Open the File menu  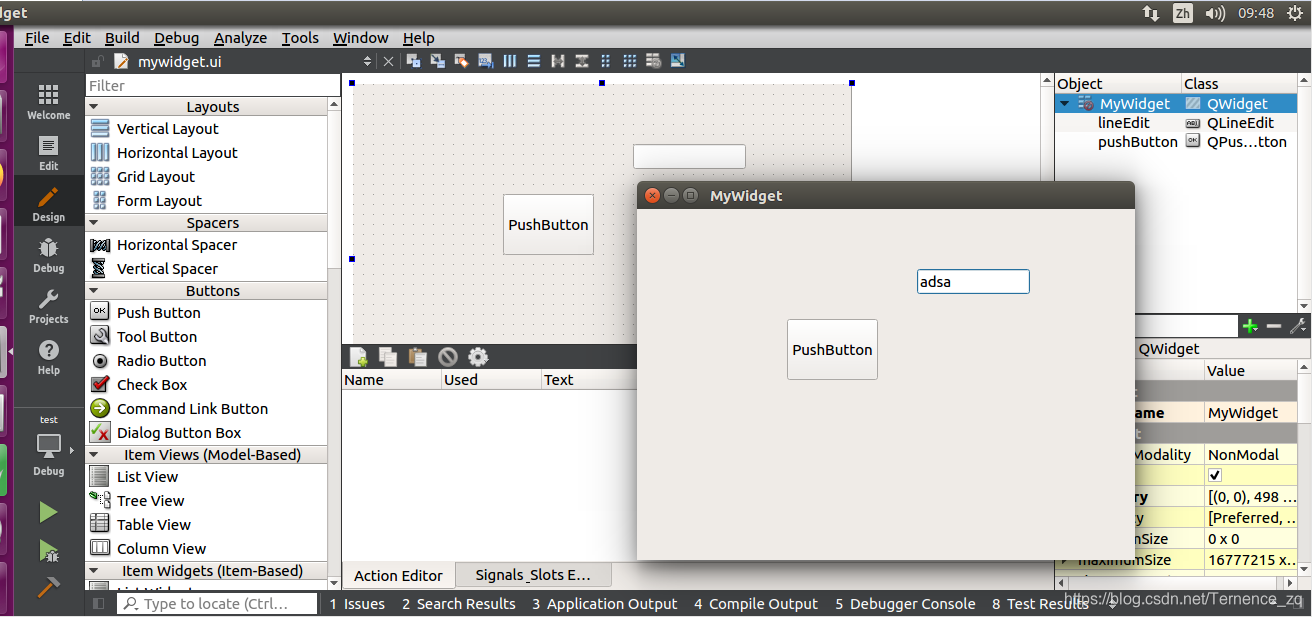(37, 38)
